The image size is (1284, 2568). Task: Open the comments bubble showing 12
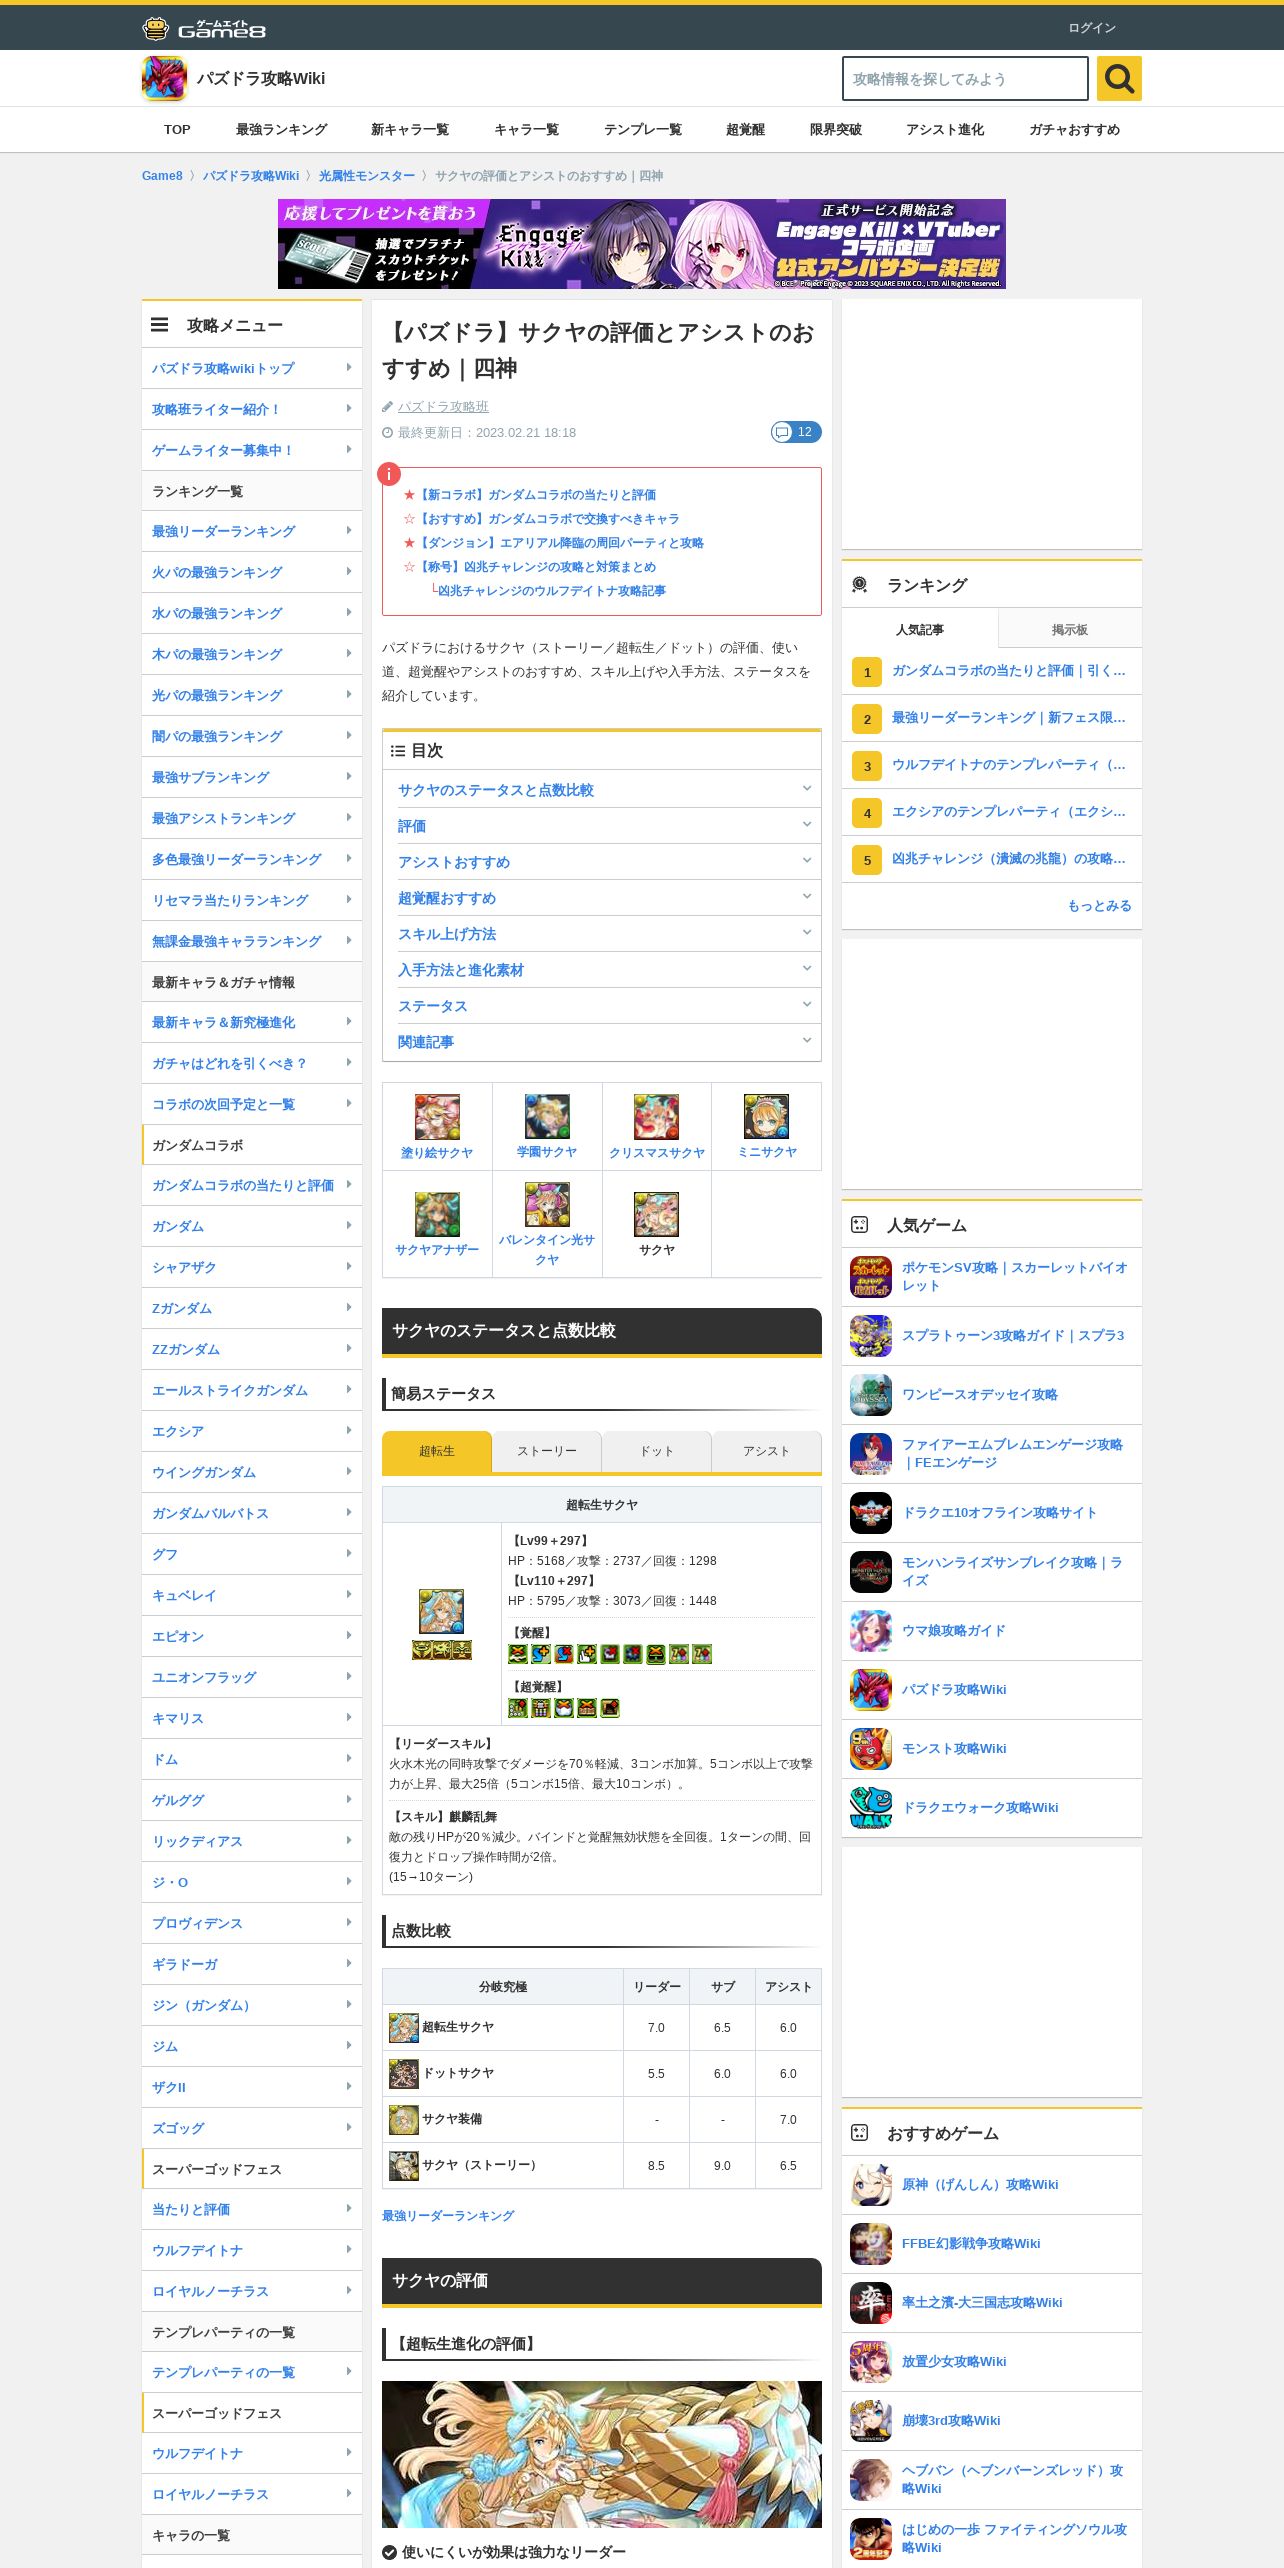(x=796, y=432)
